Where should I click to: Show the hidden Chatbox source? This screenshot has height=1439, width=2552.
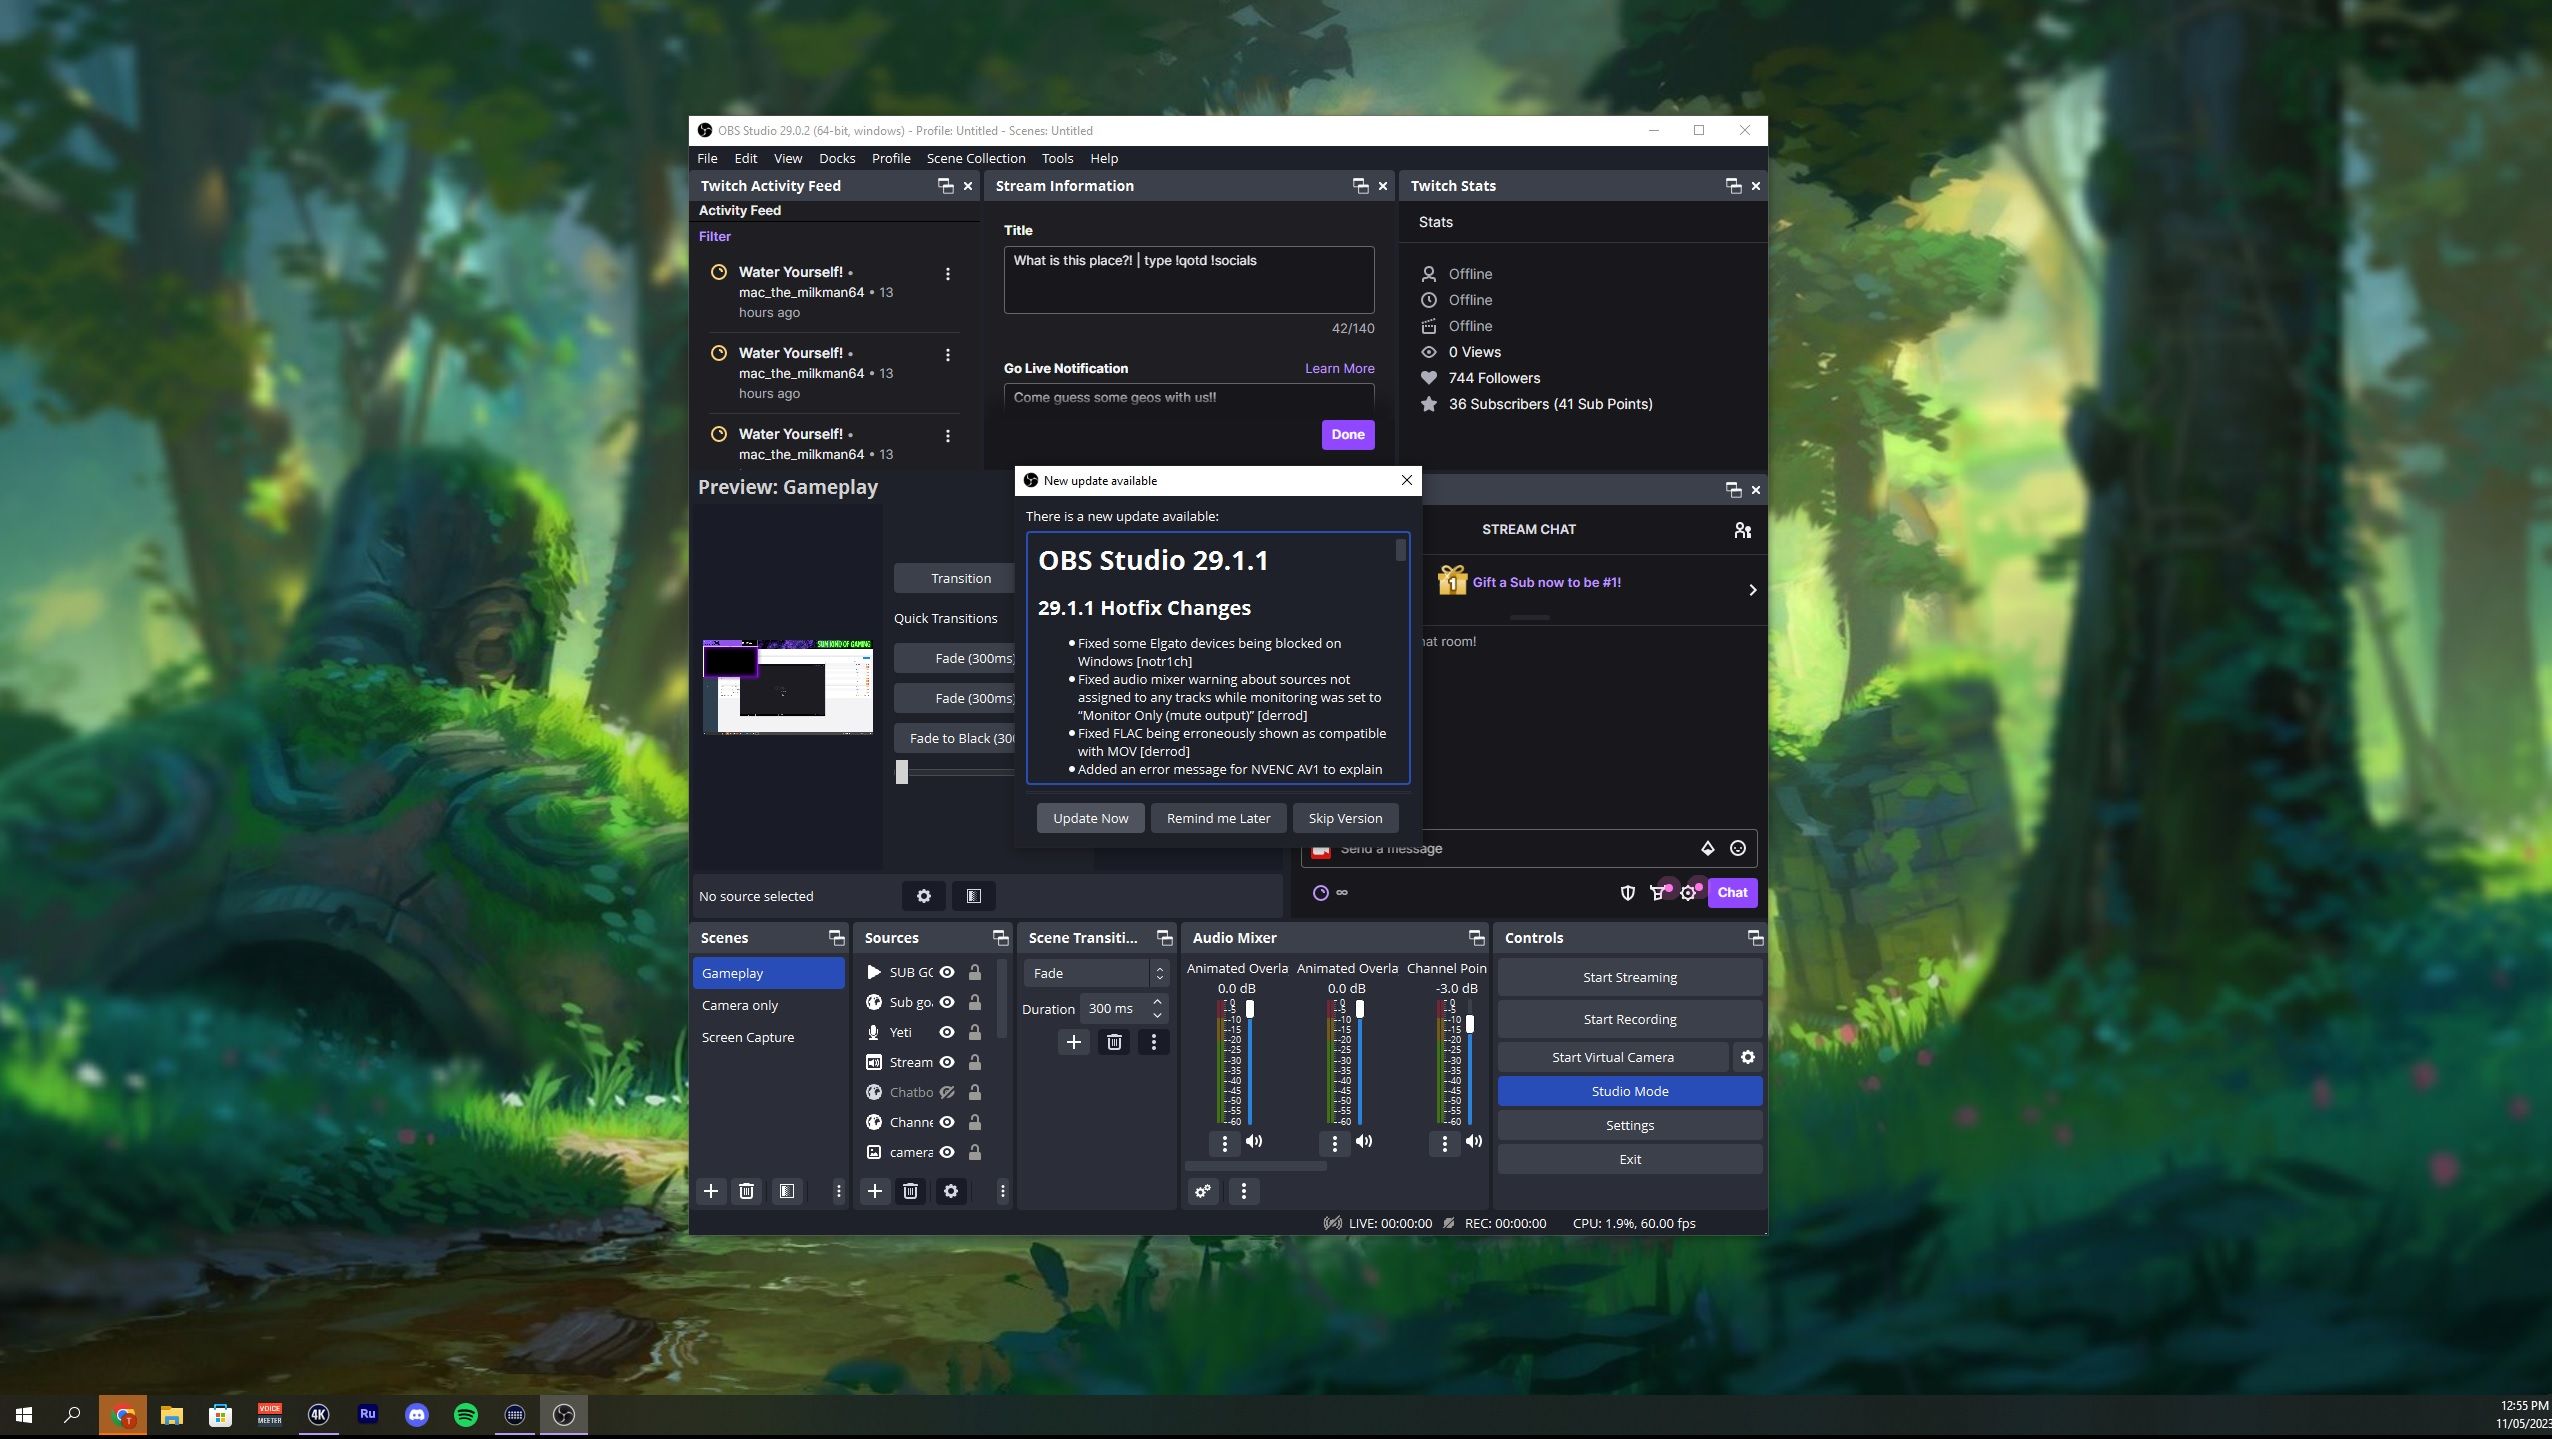[x=946, y=1092]
